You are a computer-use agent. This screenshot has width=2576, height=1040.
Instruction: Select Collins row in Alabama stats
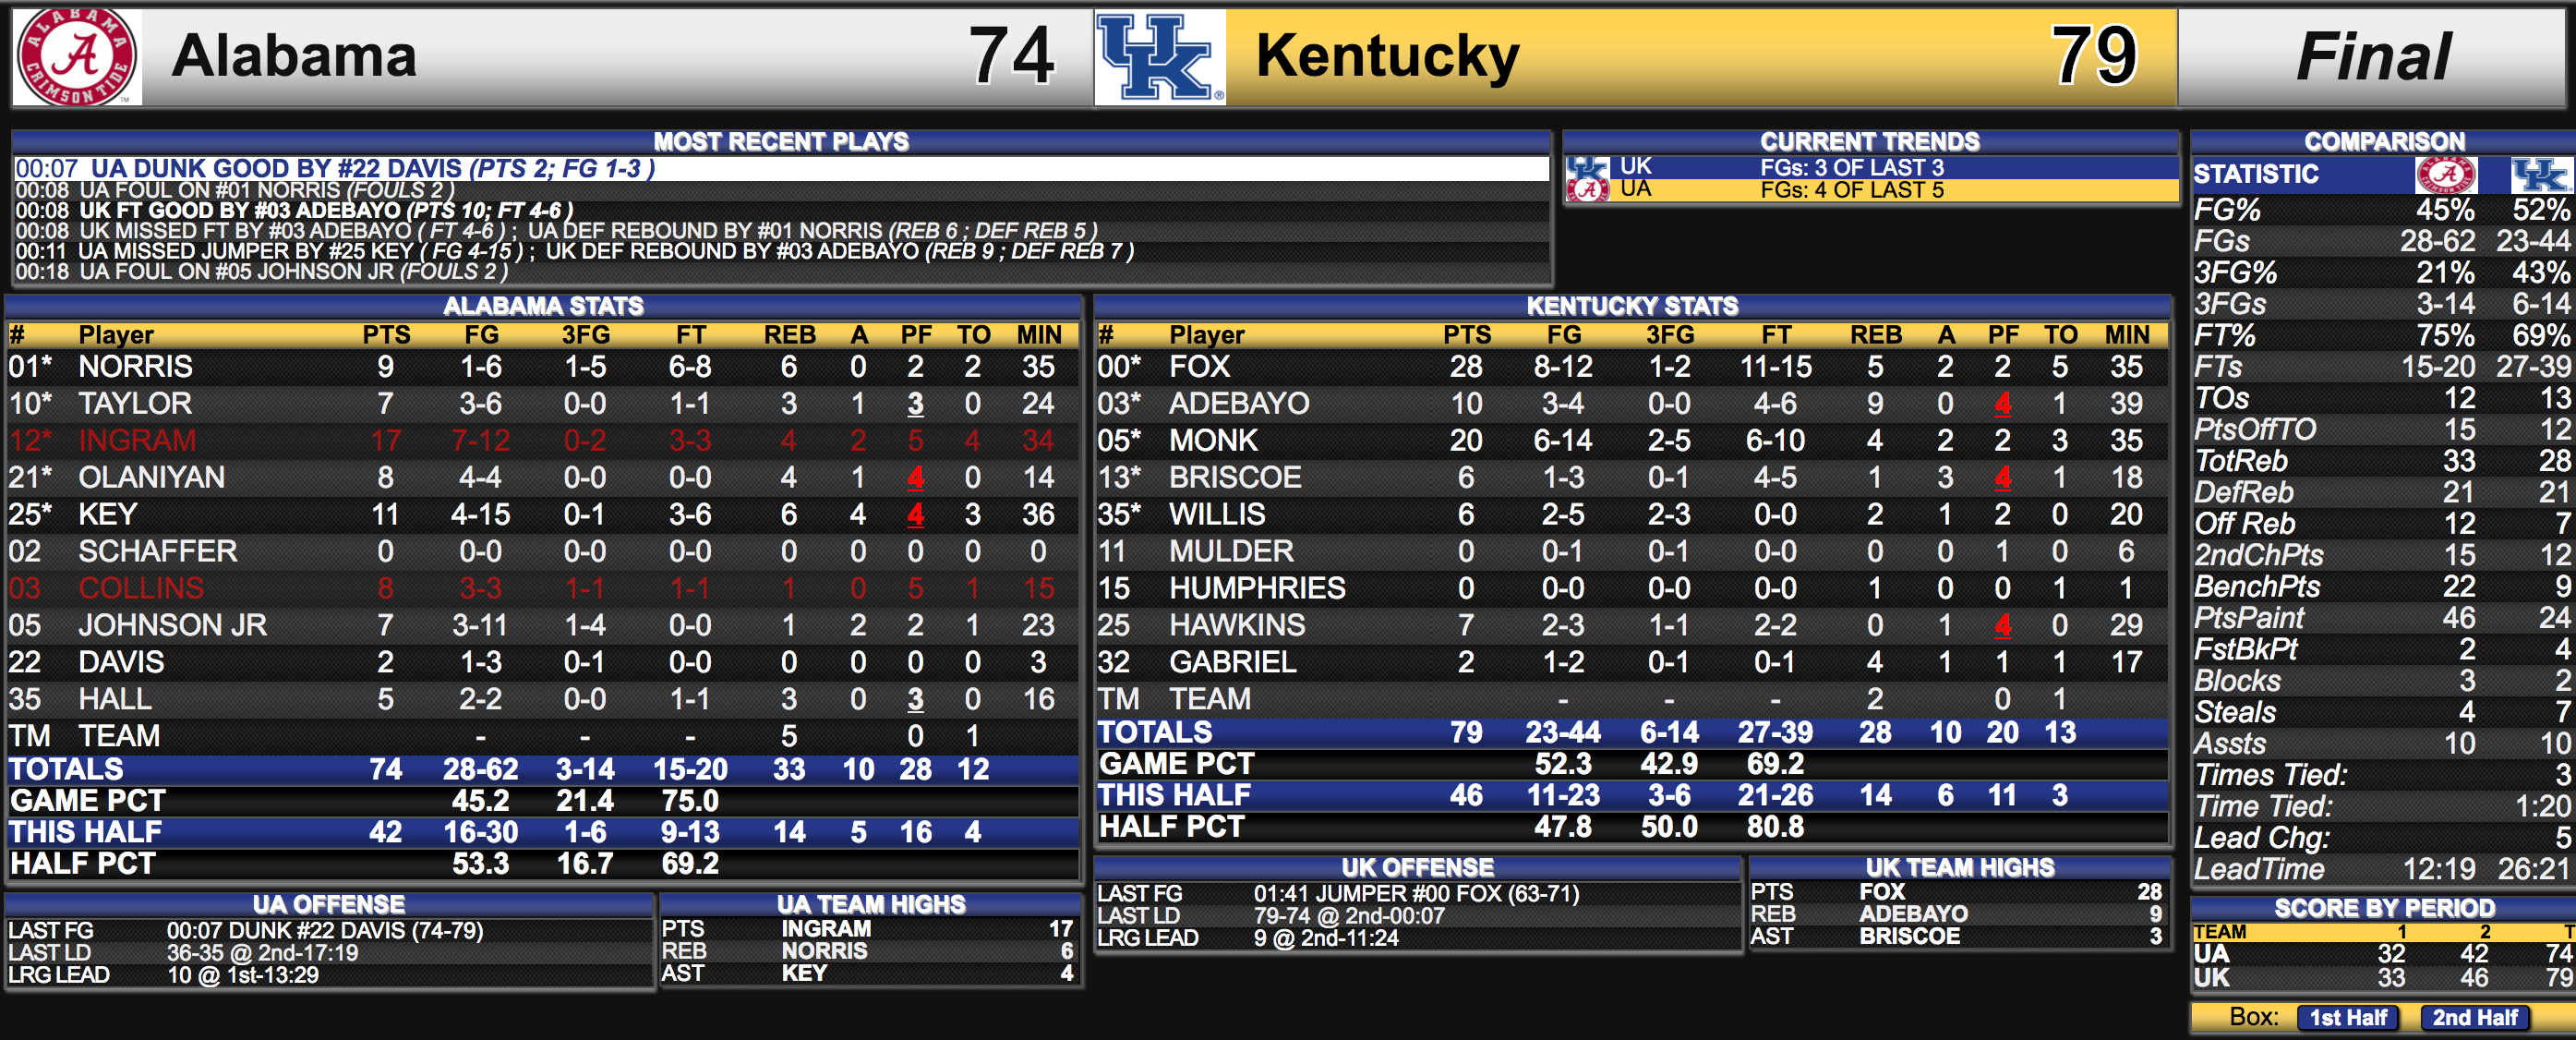coord(543,588)
